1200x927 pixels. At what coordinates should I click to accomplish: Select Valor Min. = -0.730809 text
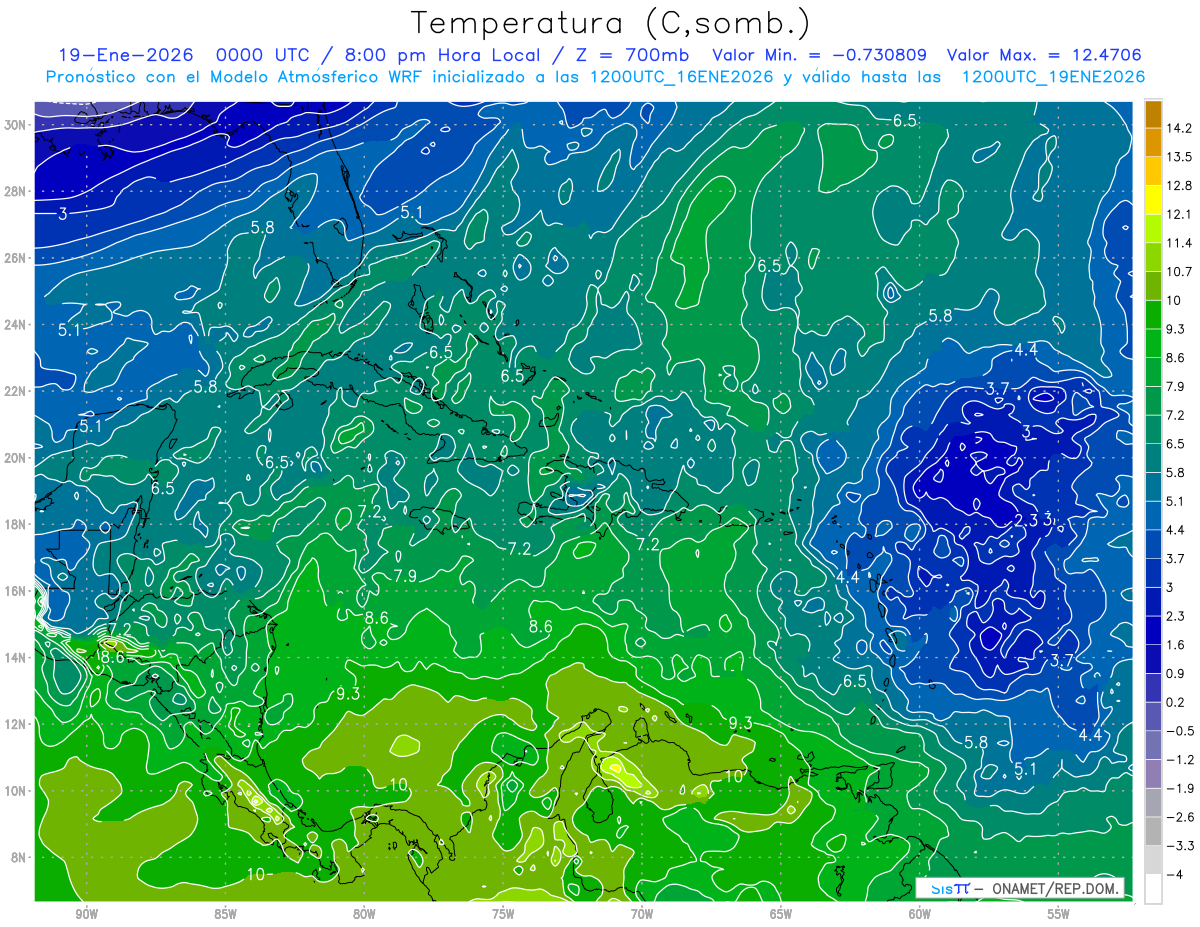[x=819, y=55]
